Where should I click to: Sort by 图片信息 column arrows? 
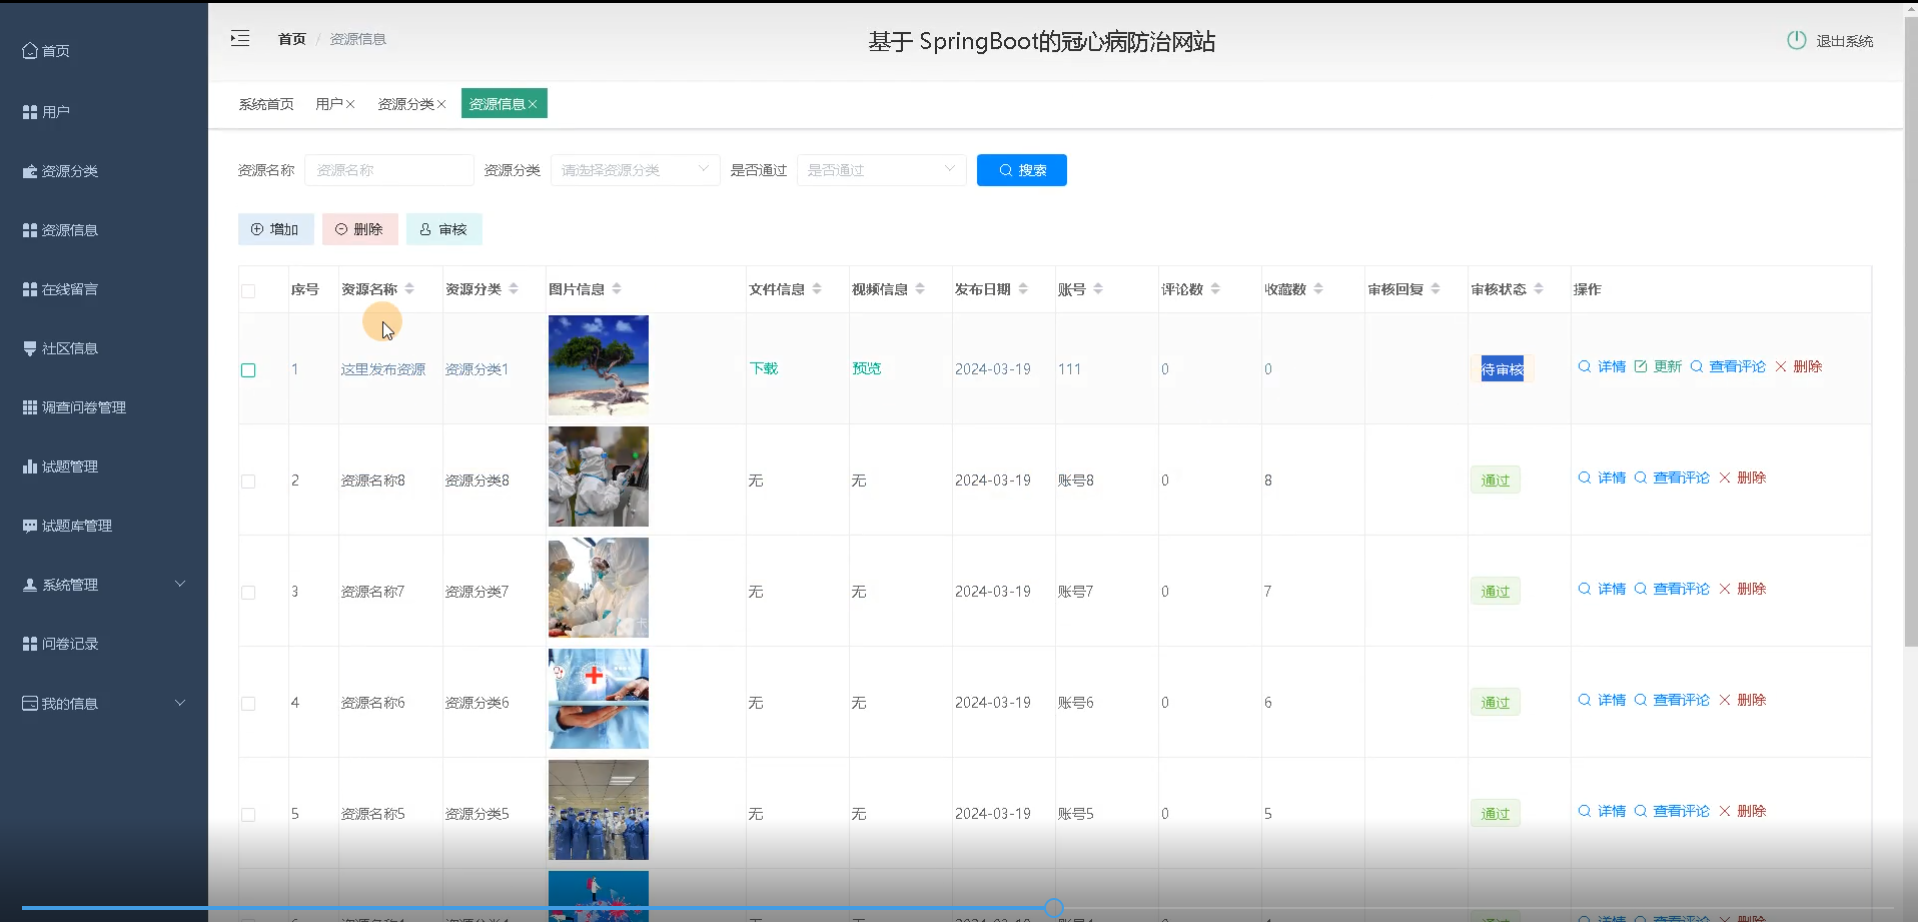click(x=616, y=289)
